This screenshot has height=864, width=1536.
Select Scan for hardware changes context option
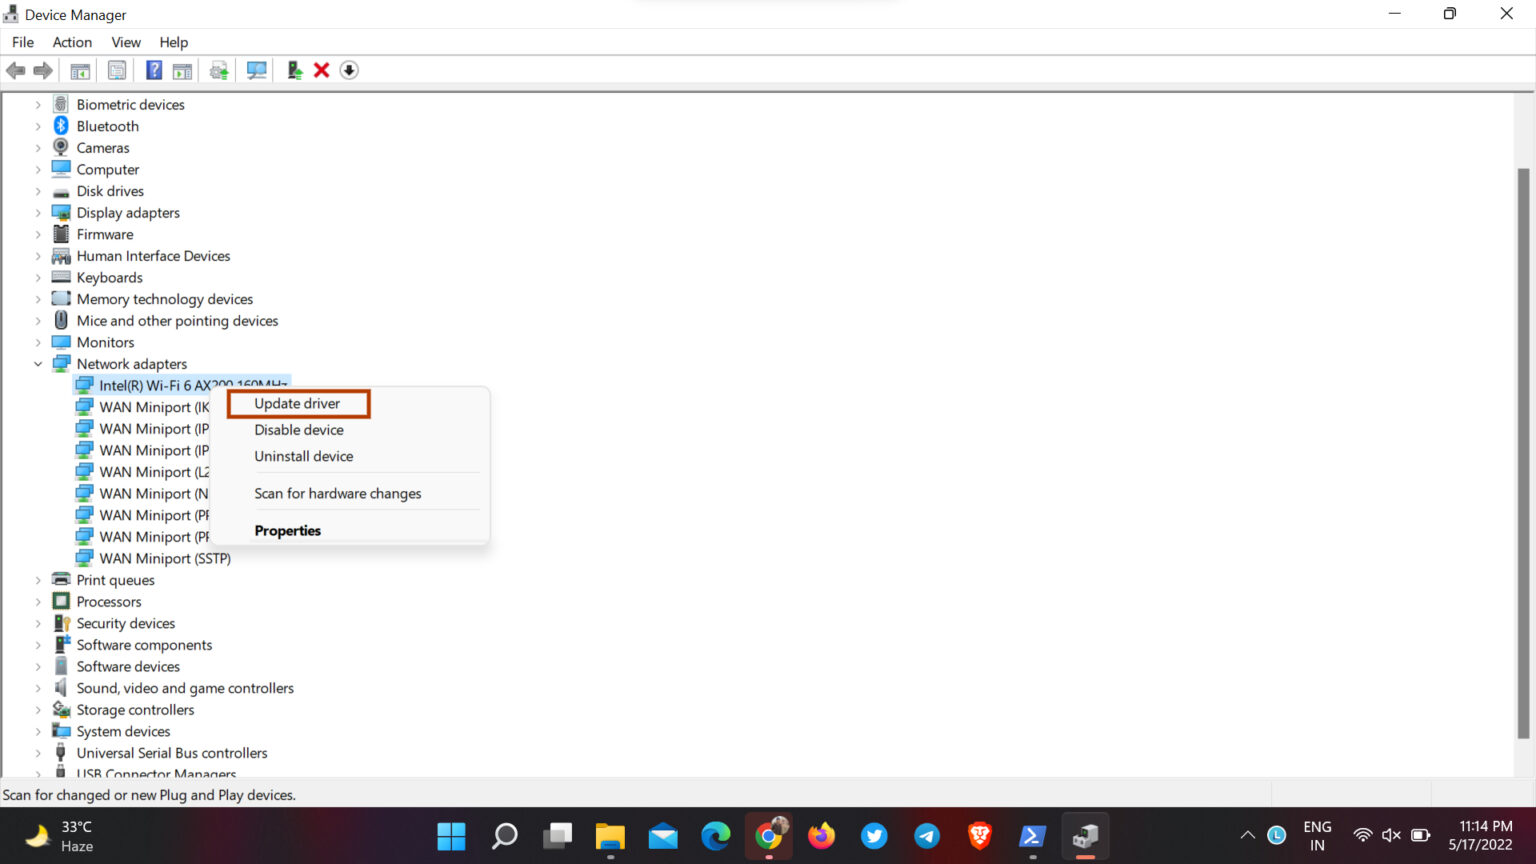(337, 493)
